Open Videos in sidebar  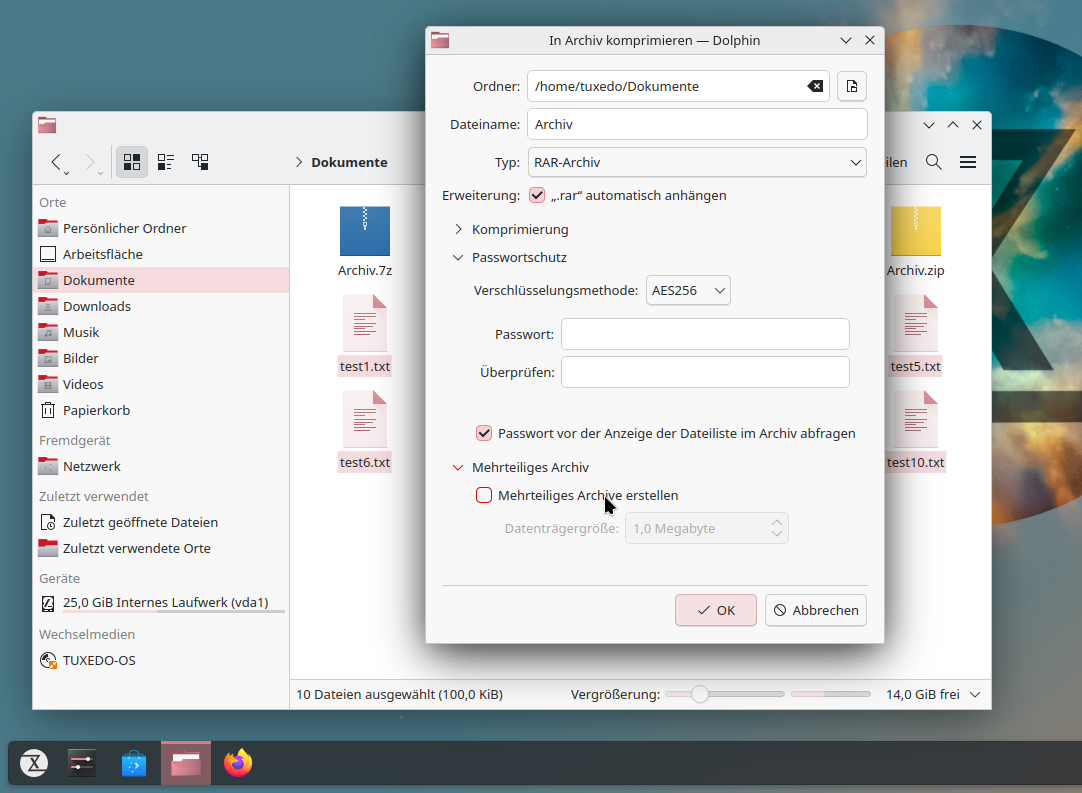[x=161, y=384]
